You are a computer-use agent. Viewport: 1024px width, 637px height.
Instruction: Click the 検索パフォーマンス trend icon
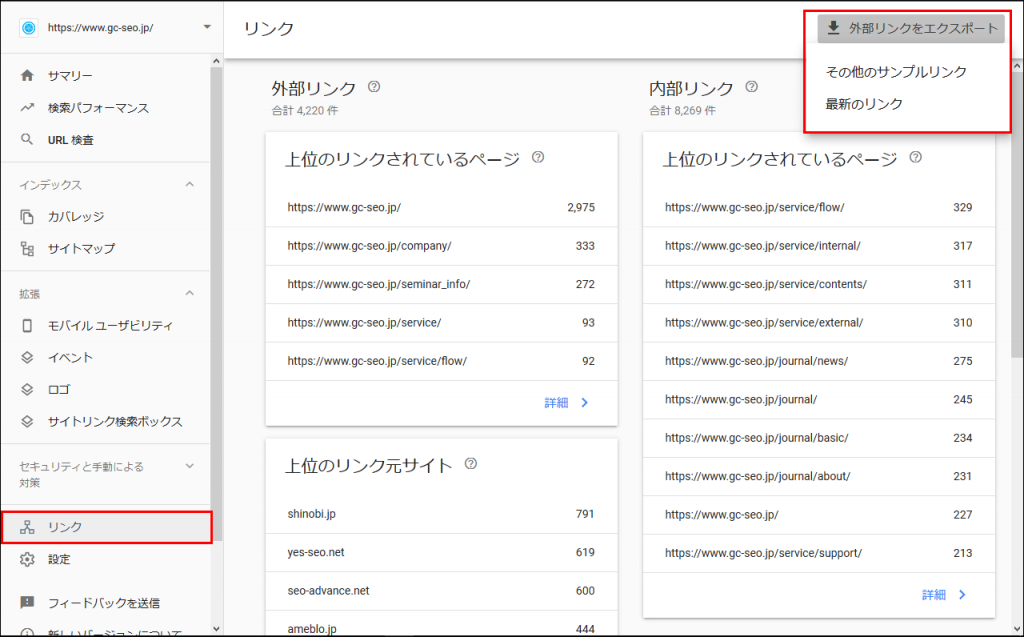[x=27, y=108]
